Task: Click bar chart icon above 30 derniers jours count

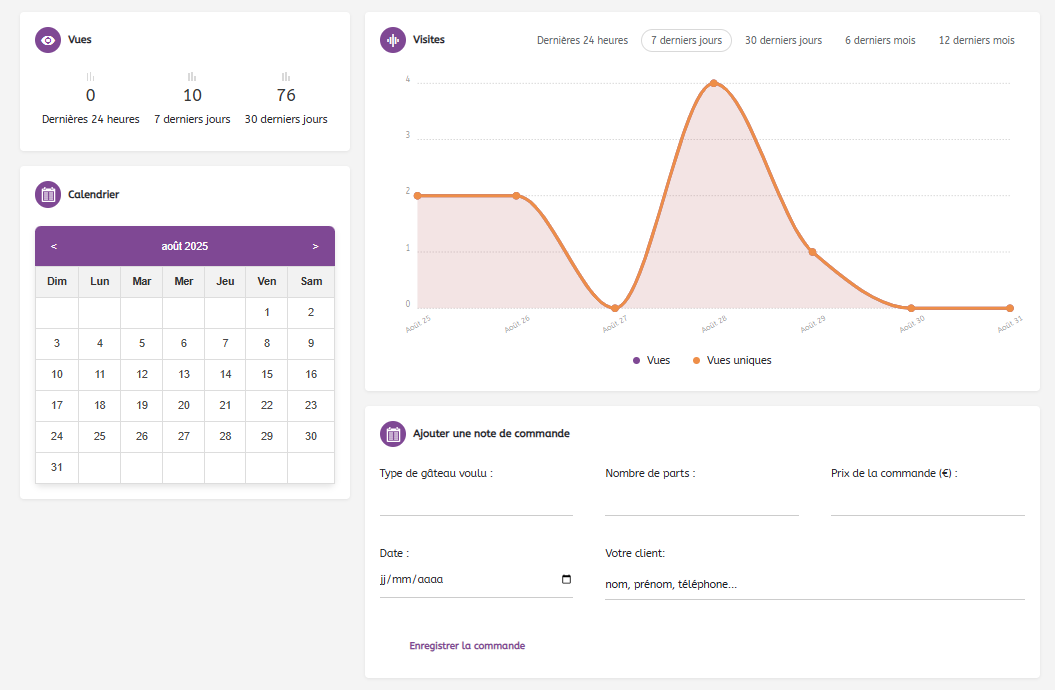Action: point(286,77)
